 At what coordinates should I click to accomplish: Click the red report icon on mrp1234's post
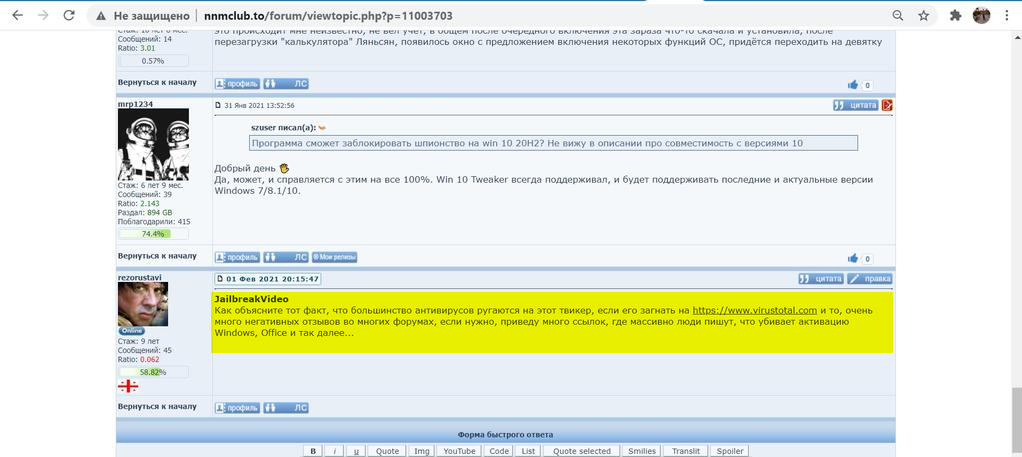886,105
